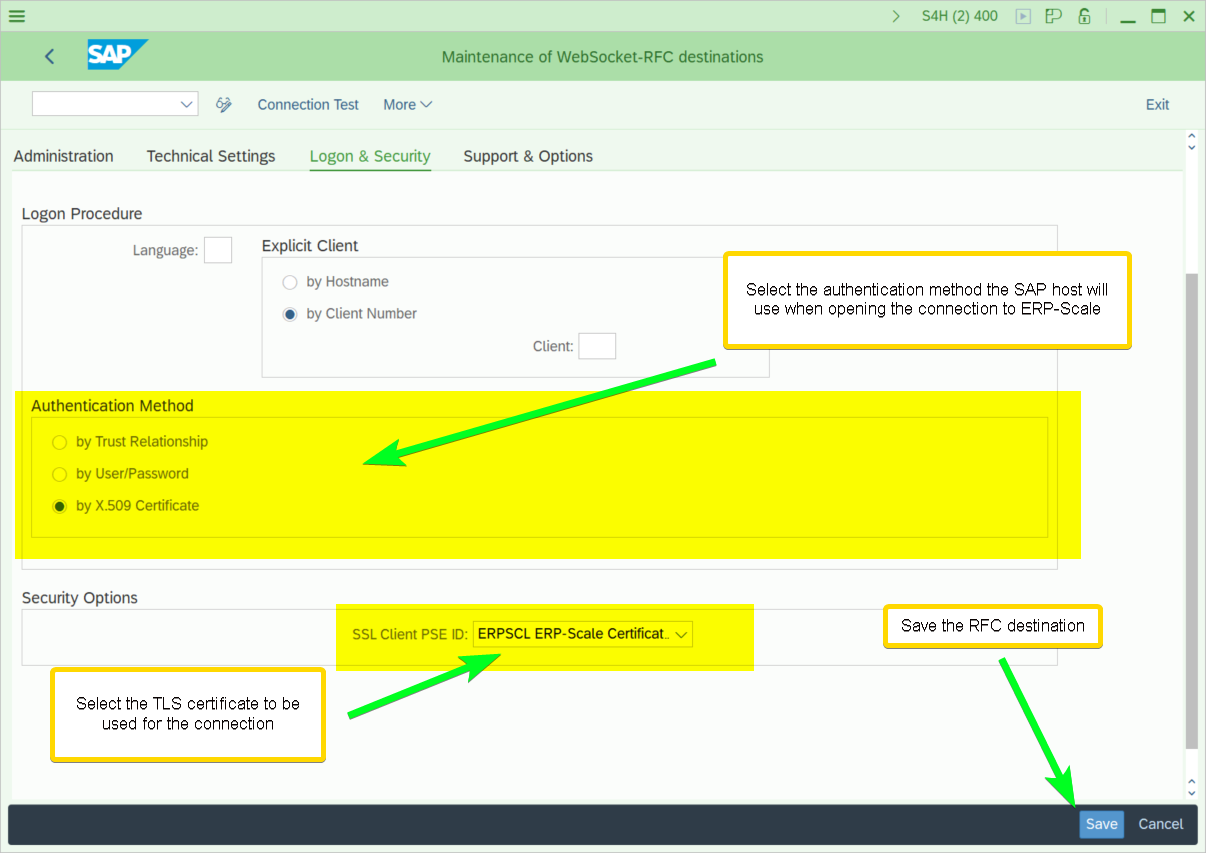Click the SAP logo
This screenshot has height=853, width=1206.
(x=116, y=56)
